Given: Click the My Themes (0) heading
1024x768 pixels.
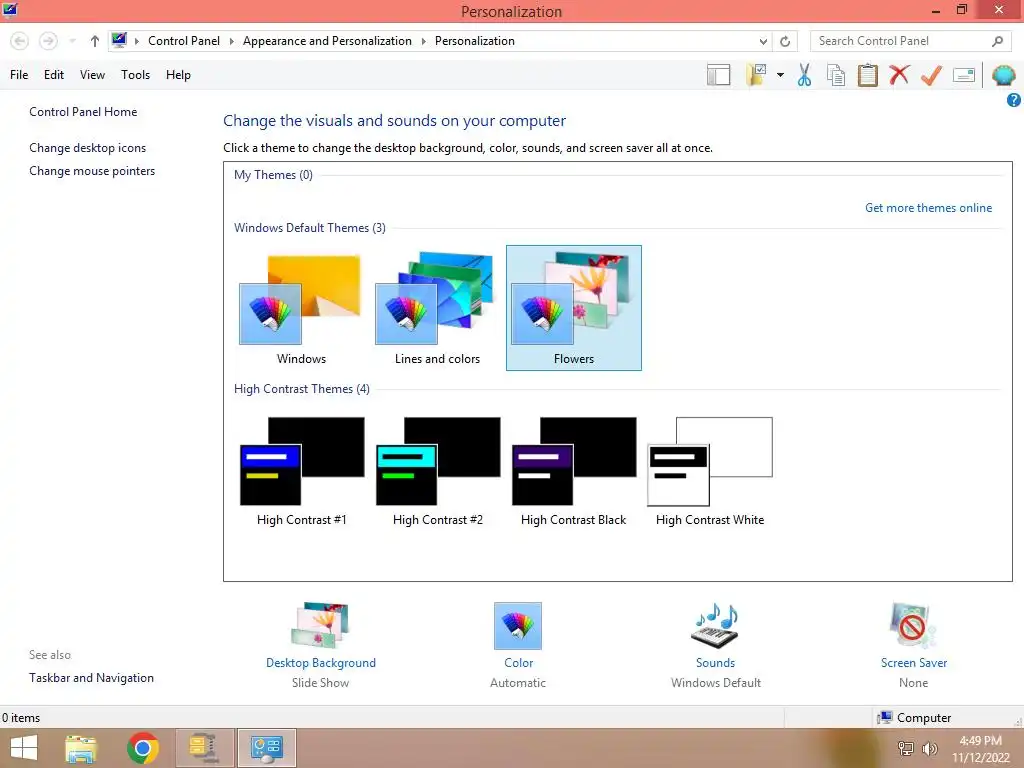Looking at the screenshot, I should click(273, 175).
